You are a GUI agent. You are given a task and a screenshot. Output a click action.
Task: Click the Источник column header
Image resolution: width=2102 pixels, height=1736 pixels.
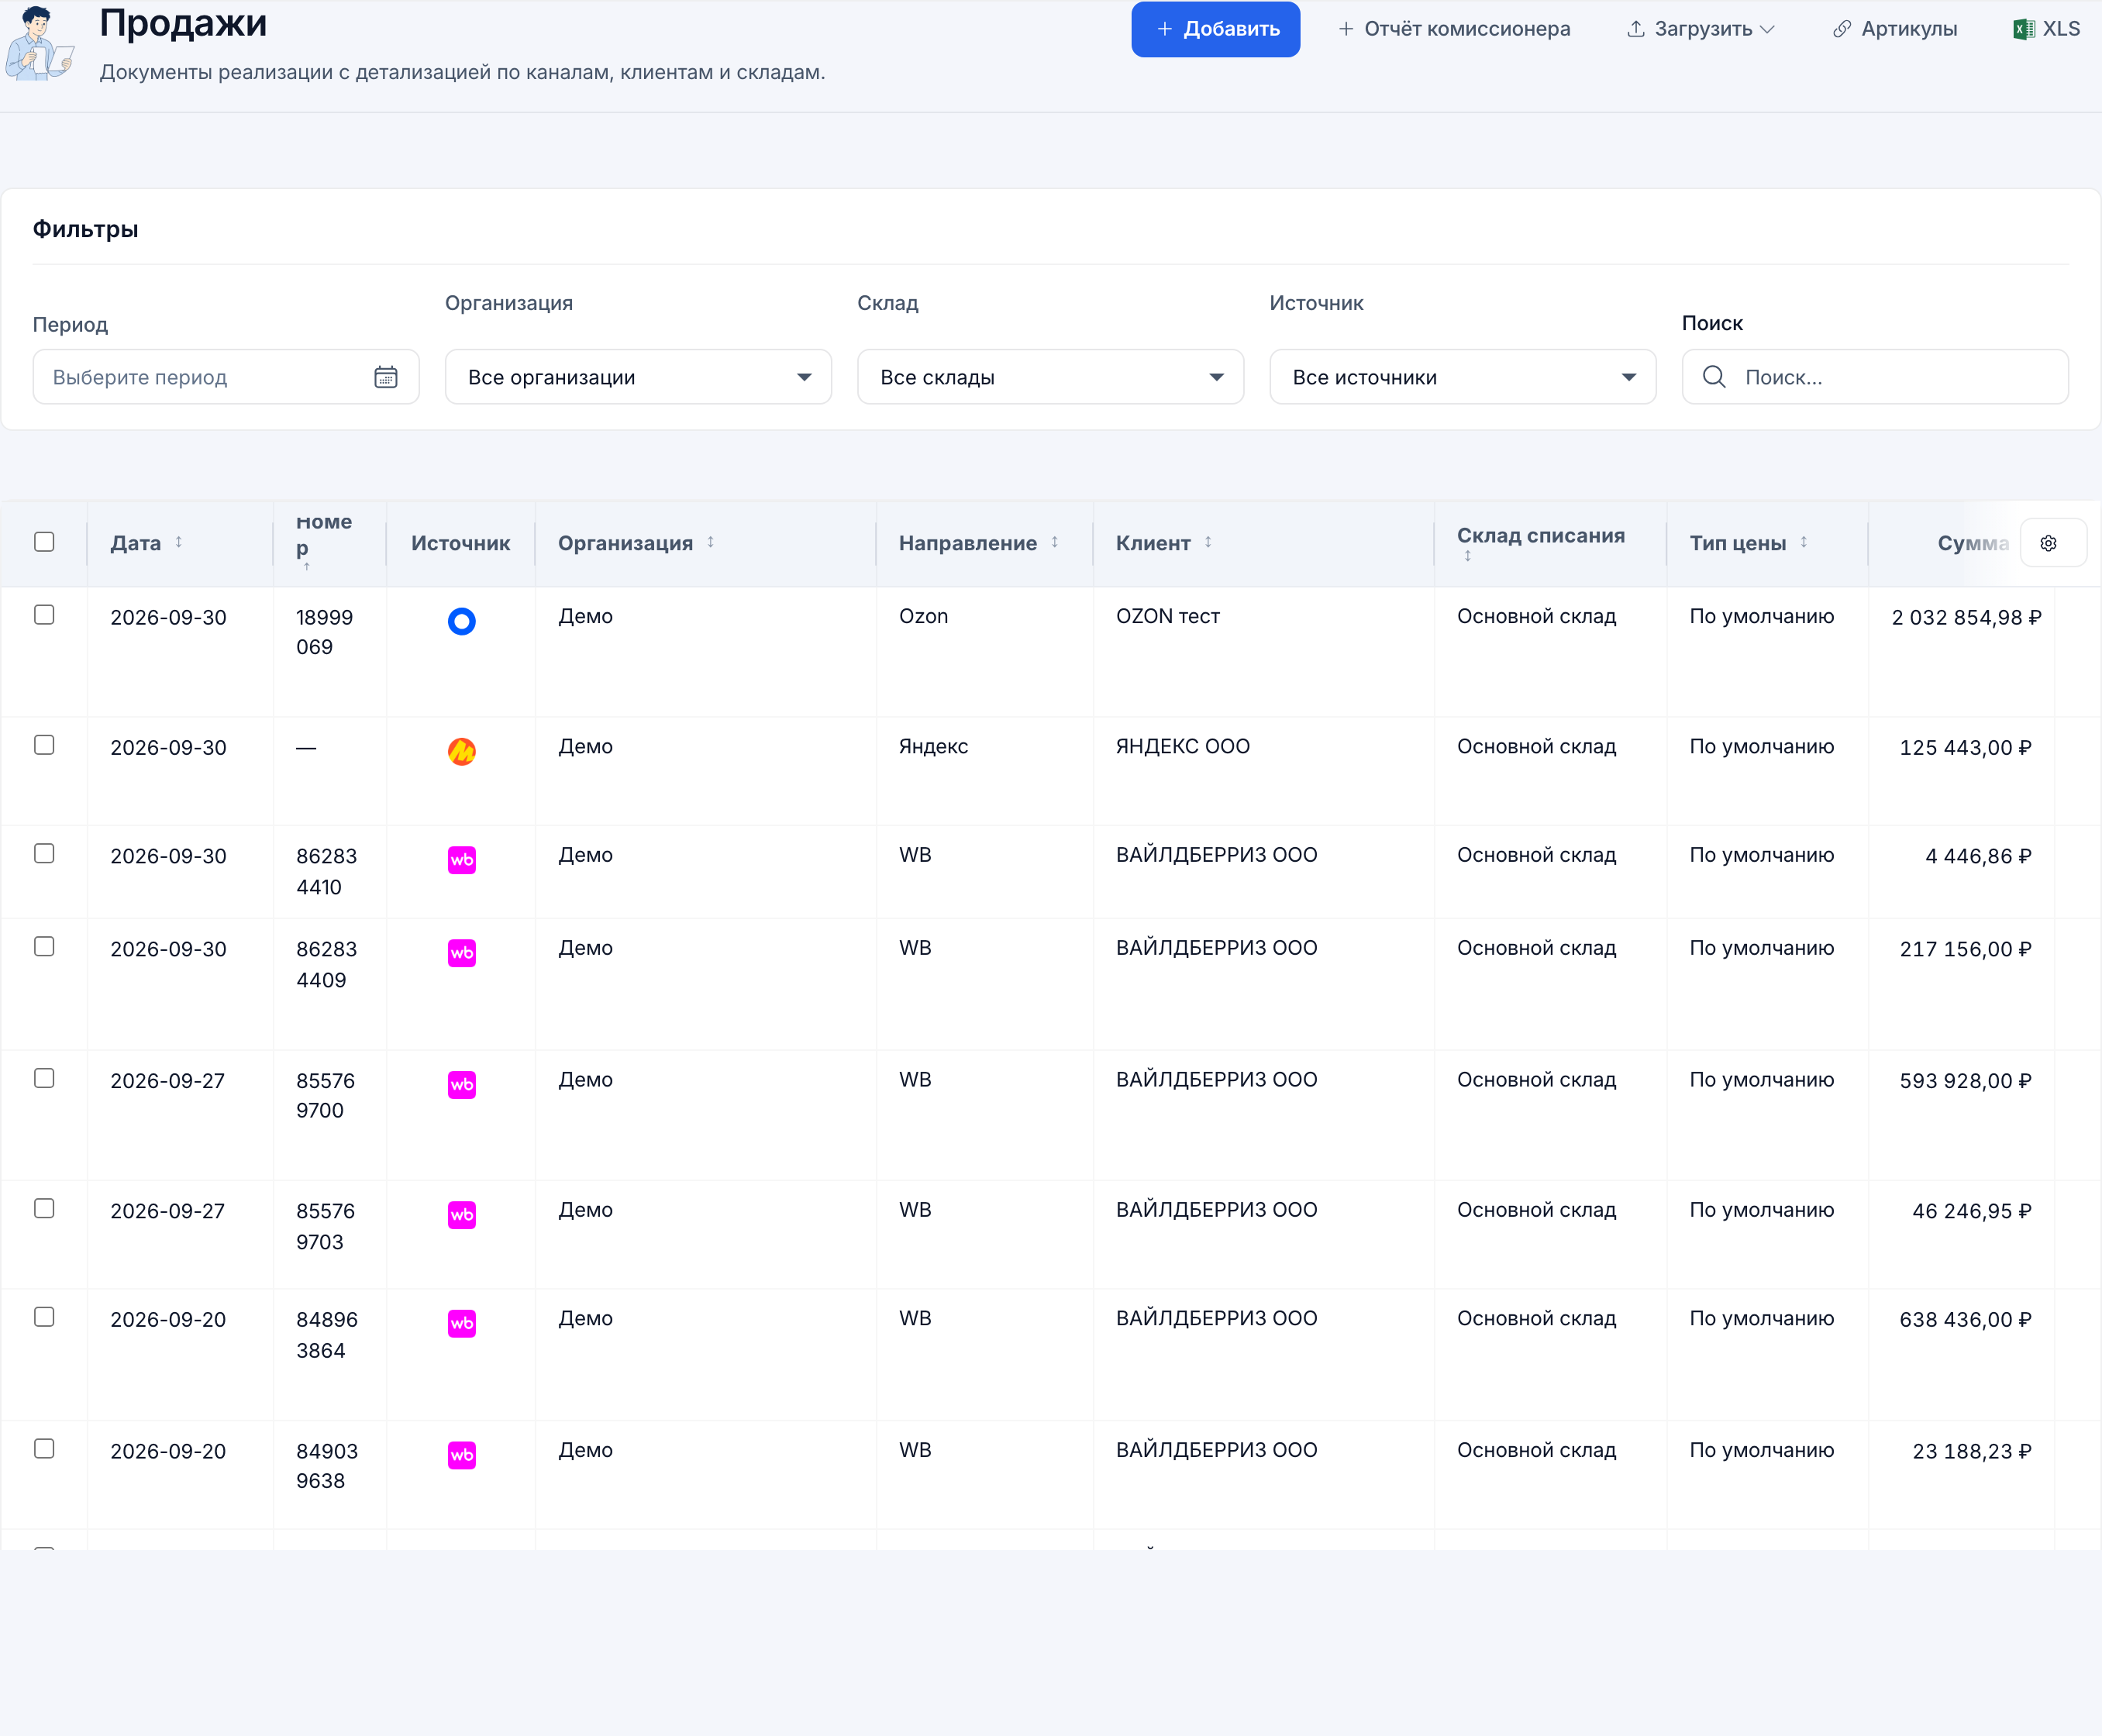click(461, 543)
